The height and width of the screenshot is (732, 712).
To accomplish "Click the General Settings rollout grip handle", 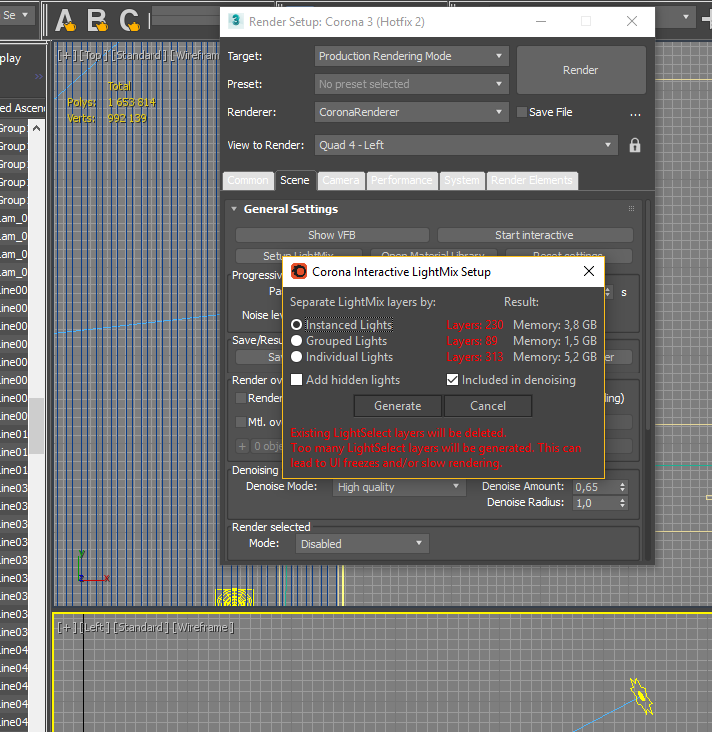I will [x=631, y=209].
